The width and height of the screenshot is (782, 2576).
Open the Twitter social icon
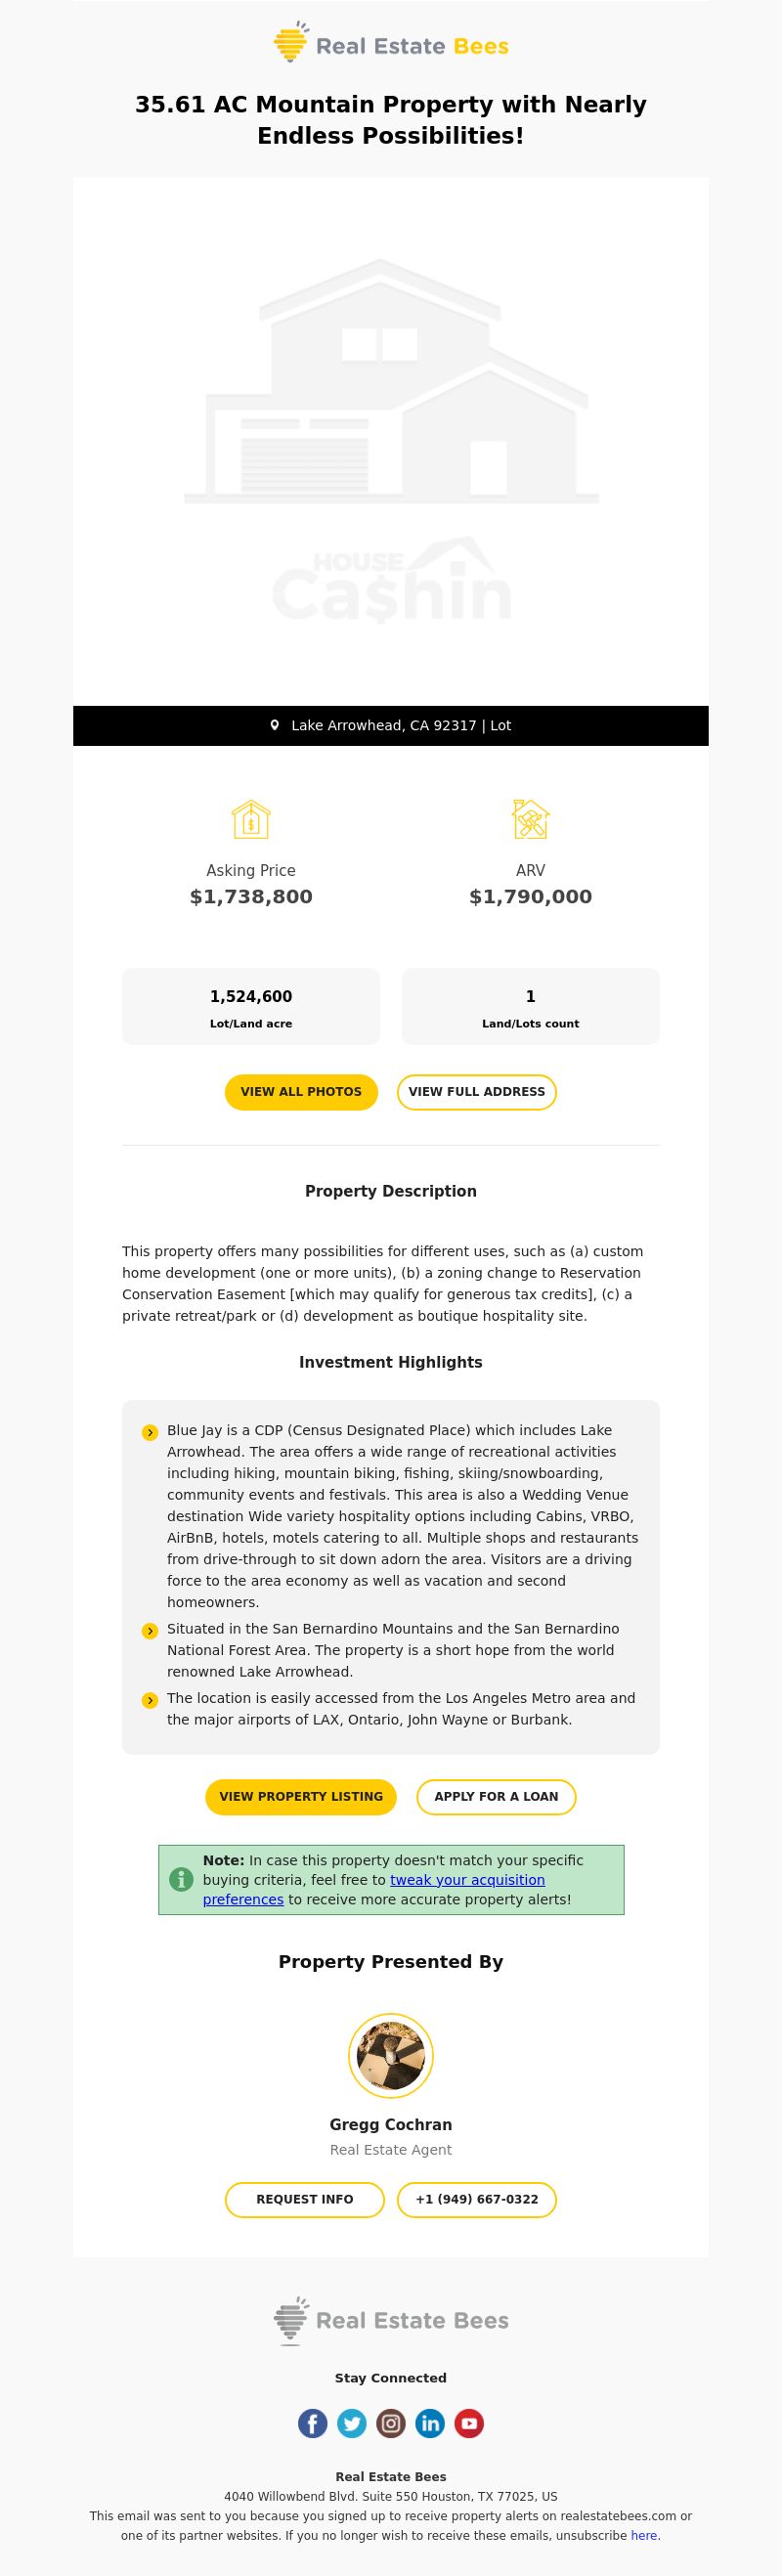coord(352,2423)
